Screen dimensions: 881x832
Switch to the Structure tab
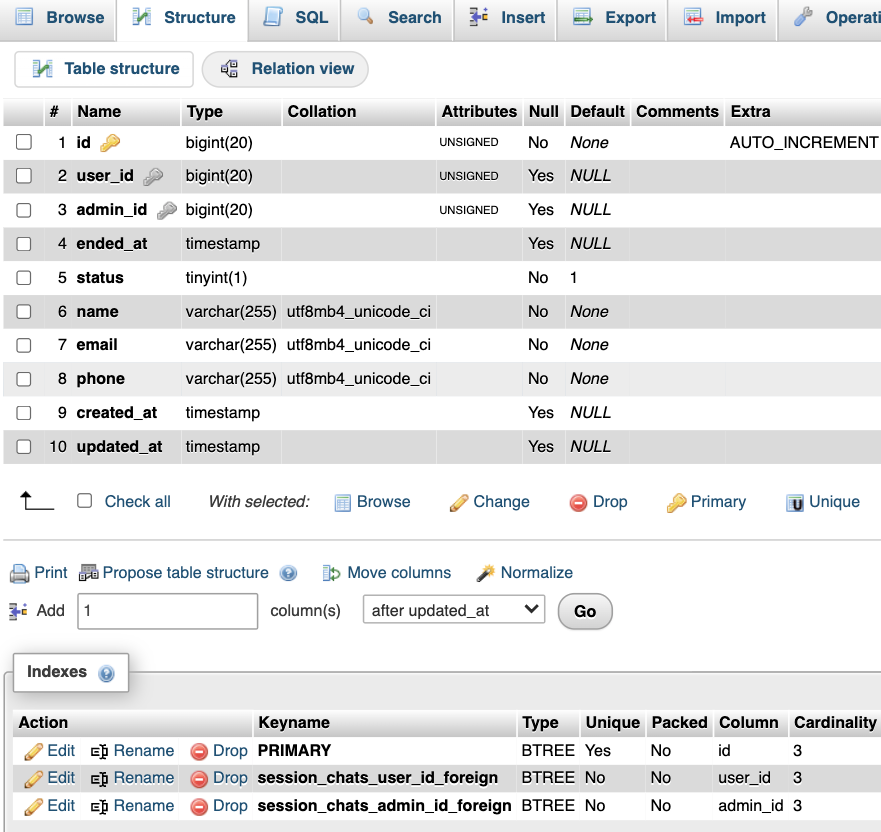[x=183, y=17]
